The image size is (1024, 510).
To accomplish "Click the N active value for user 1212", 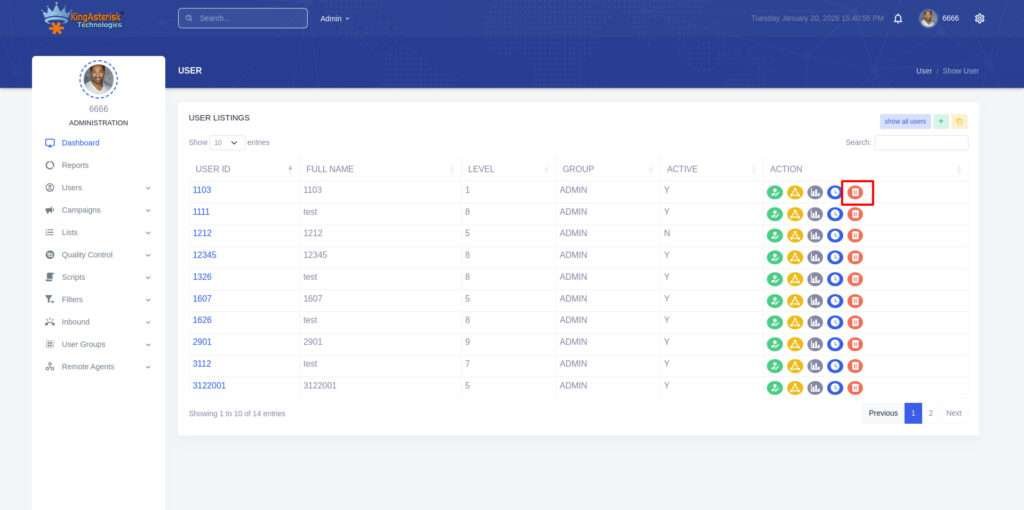I will click(667, 233).
